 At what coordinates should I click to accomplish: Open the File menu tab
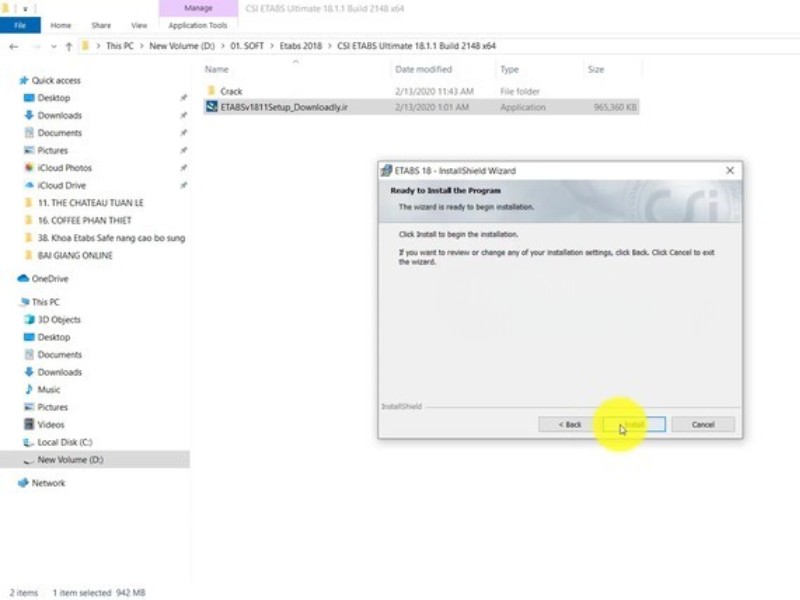[20, 25]
